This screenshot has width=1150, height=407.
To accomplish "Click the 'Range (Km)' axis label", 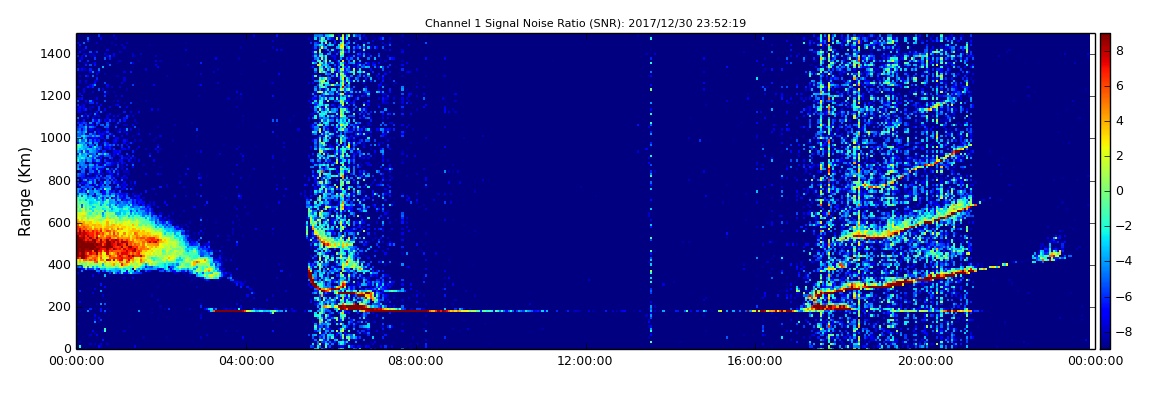I will pos(25,191).
